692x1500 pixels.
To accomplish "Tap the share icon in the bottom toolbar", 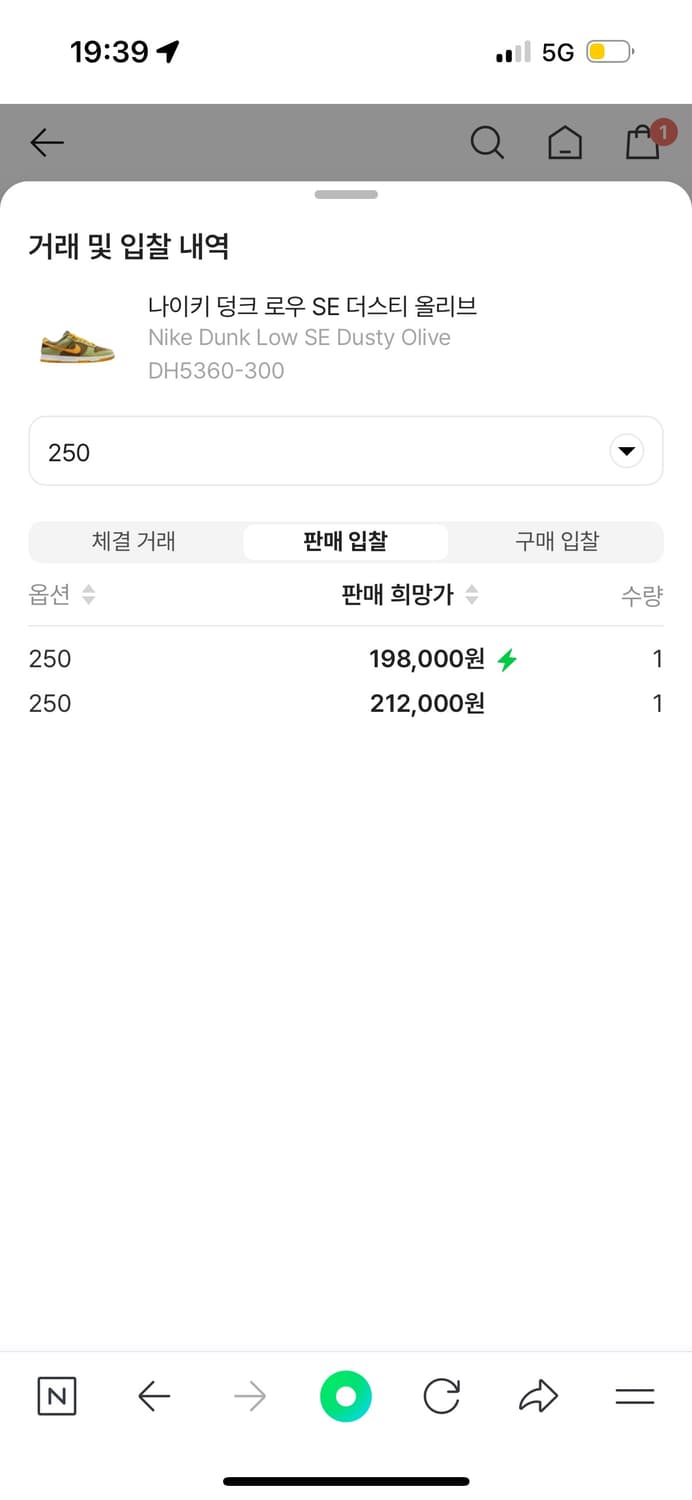I will coord(538,1396).
